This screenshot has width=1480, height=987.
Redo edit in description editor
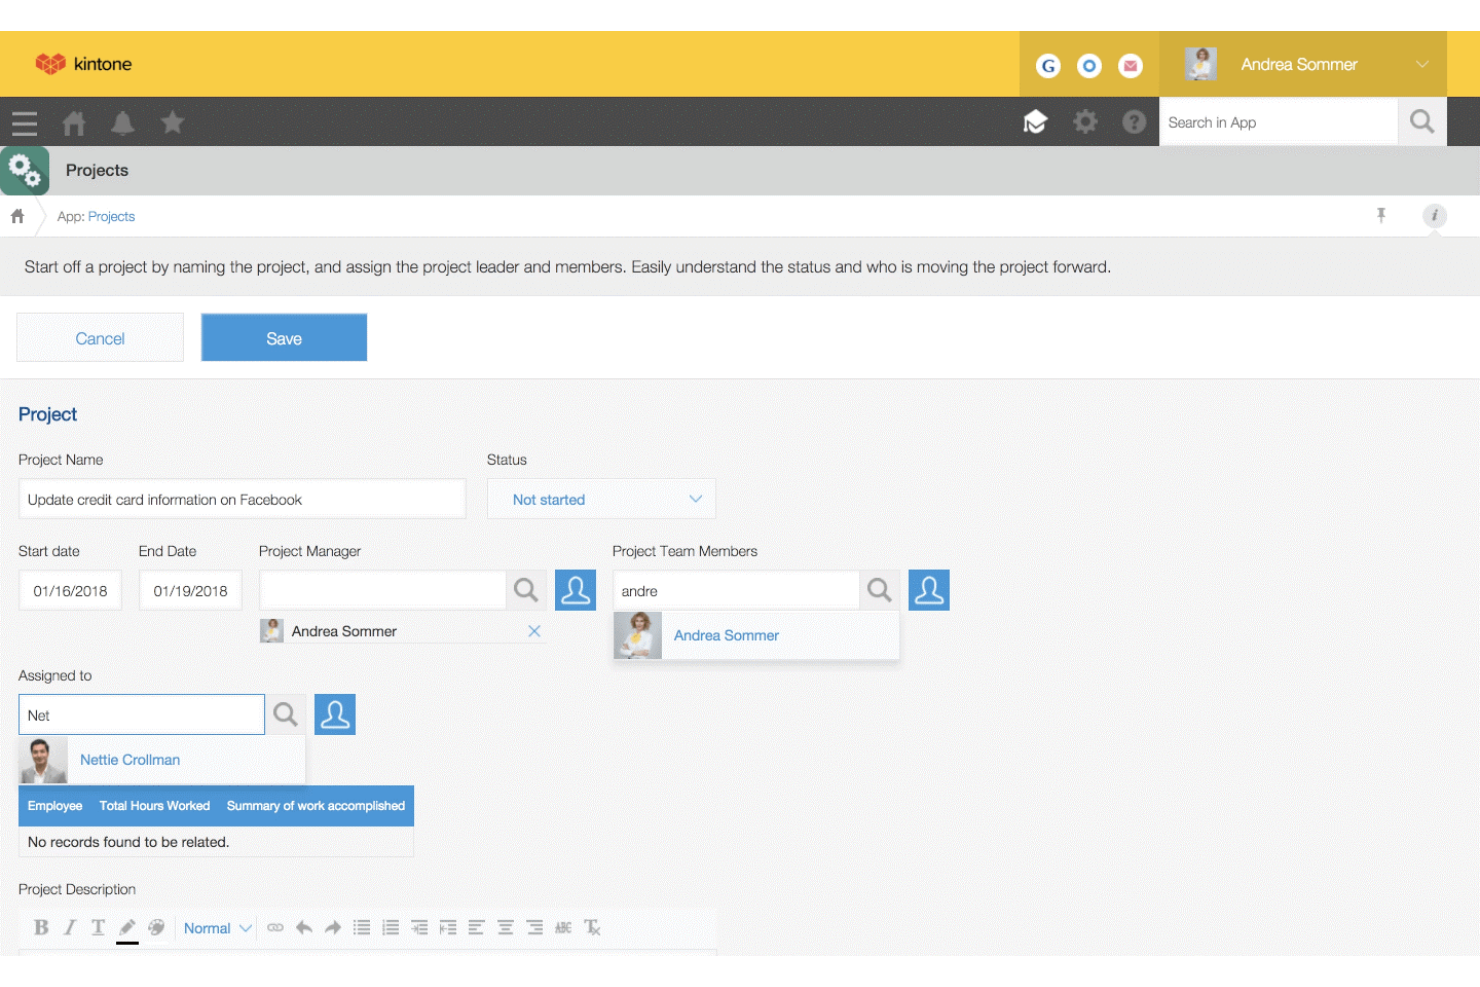tap(333, 927)
